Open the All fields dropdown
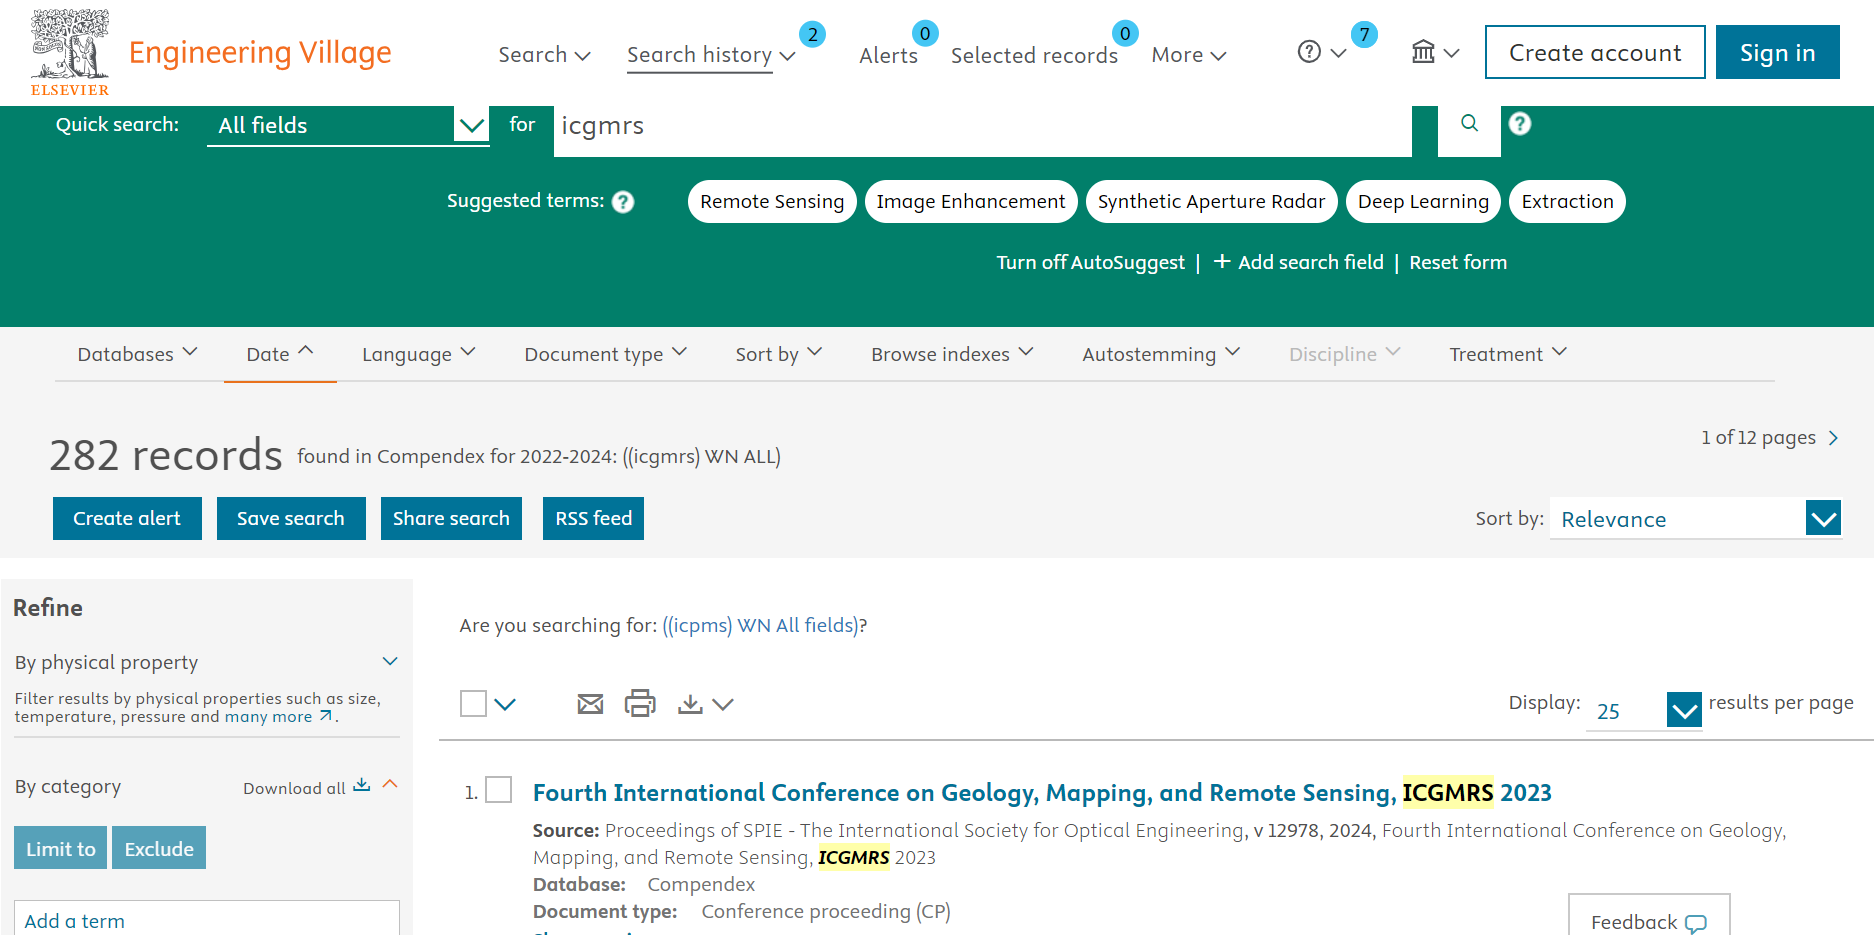The width and height of the screenshot is (1874, 935). tap(348, 126)
